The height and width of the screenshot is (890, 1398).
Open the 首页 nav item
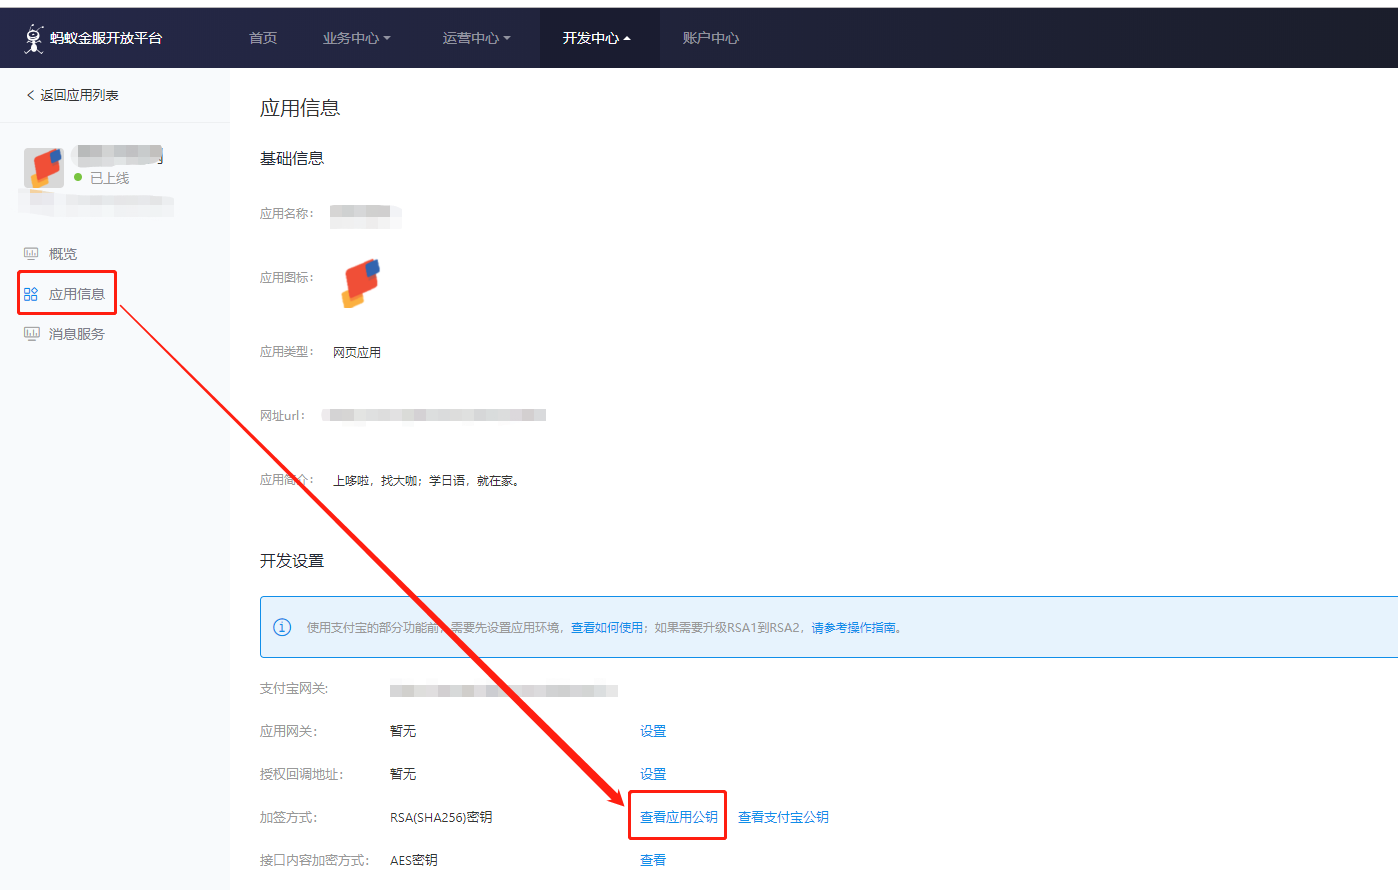coord(263,38)
